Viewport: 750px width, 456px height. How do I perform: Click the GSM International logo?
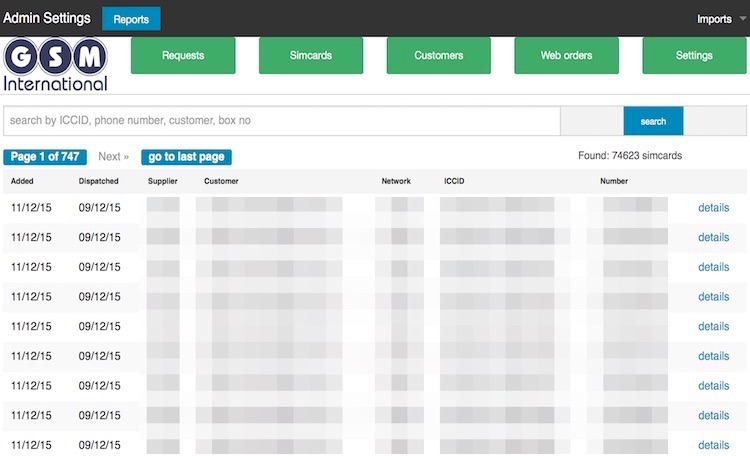click(x=55, y=65)
